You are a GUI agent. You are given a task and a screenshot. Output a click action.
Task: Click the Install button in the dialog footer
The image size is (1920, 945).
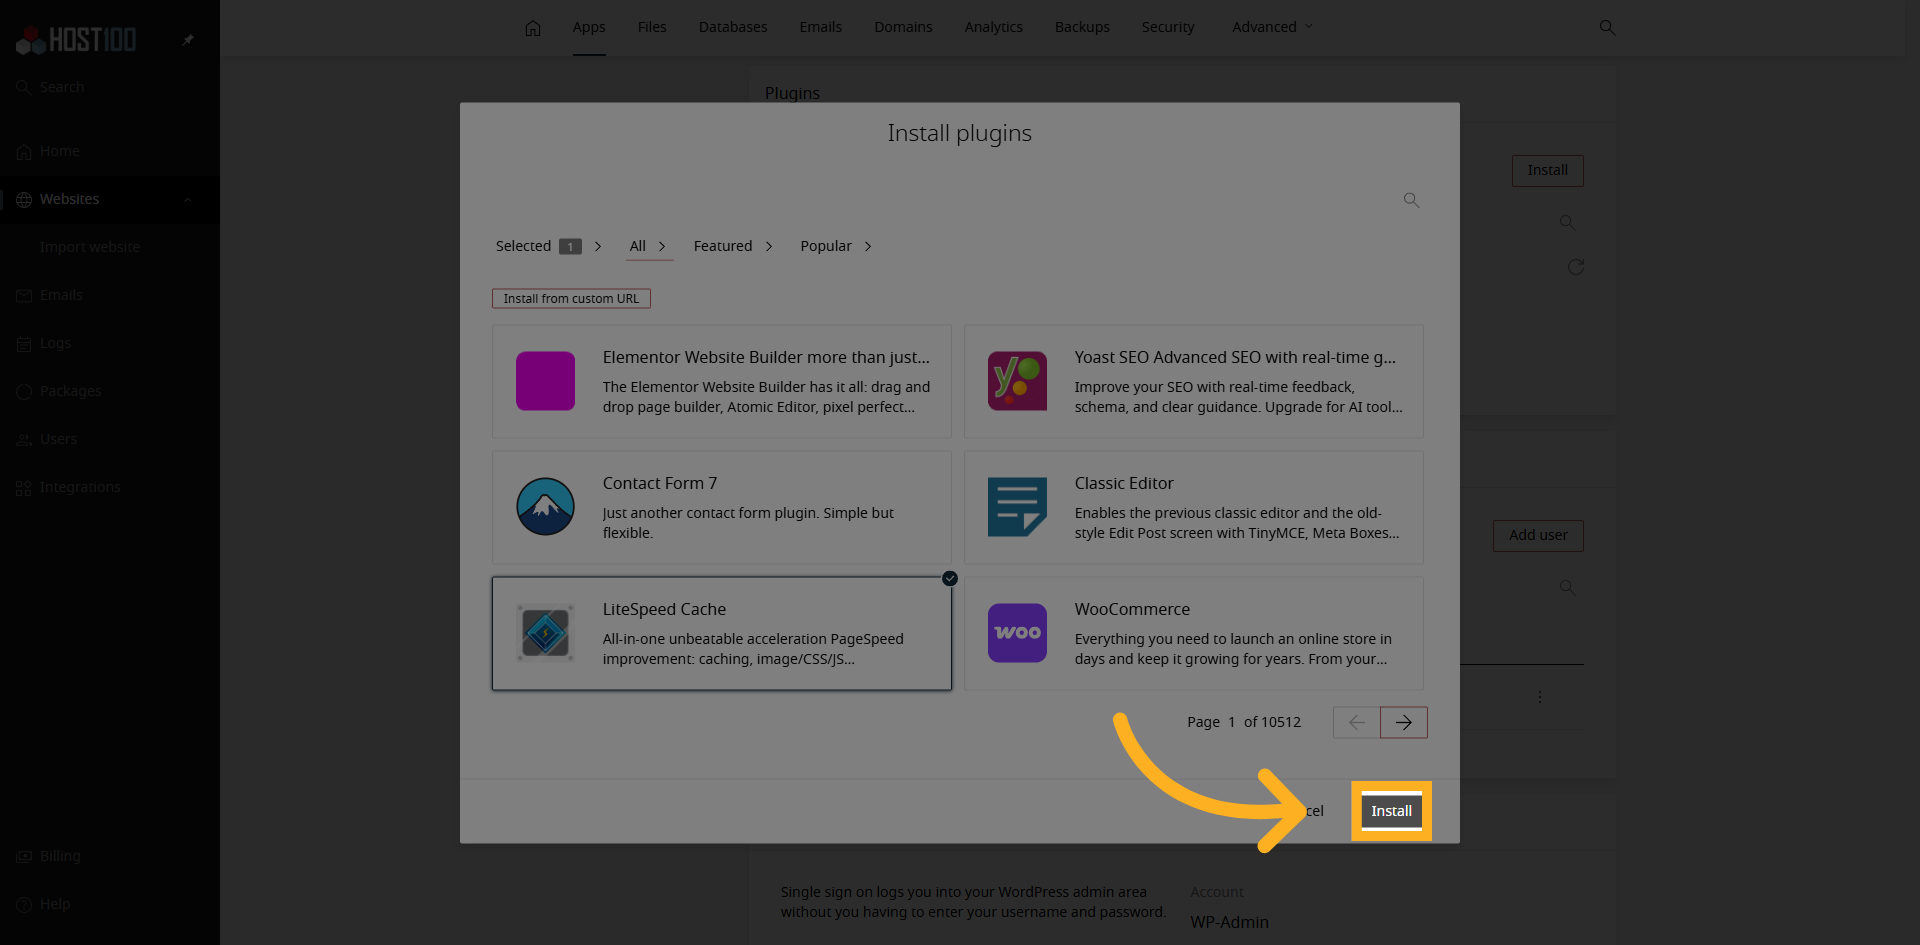1391,811
